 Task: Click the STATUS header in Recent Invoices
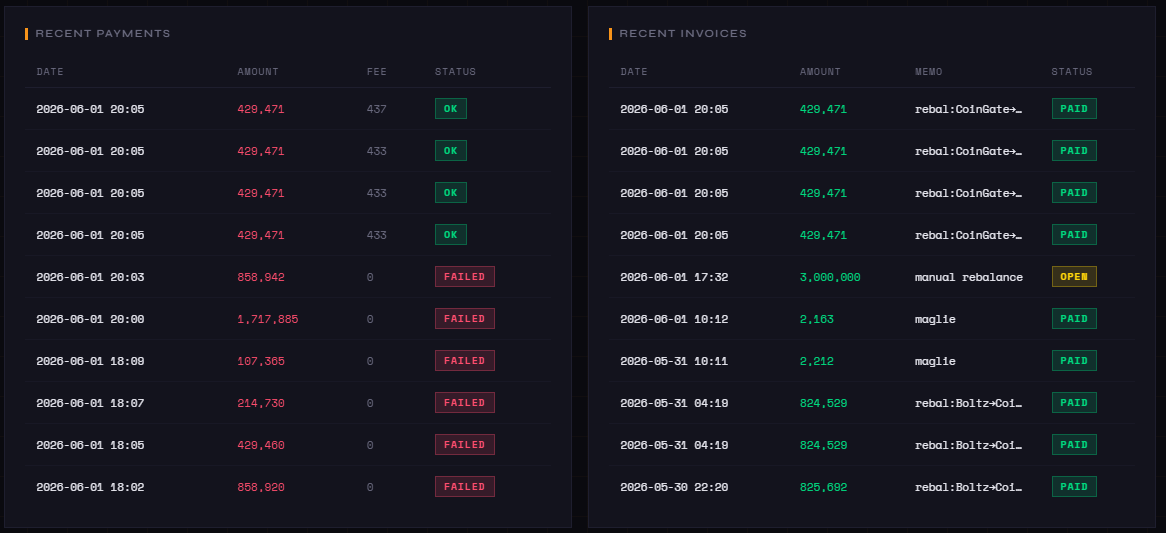pos(1072,72)
